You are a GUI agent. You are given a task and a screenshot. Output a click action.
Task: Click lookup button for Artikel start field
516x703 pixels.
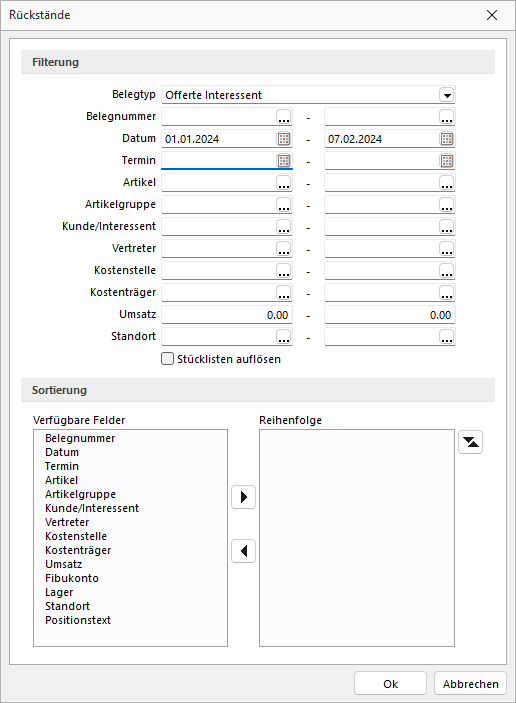(x=284, y=183)
